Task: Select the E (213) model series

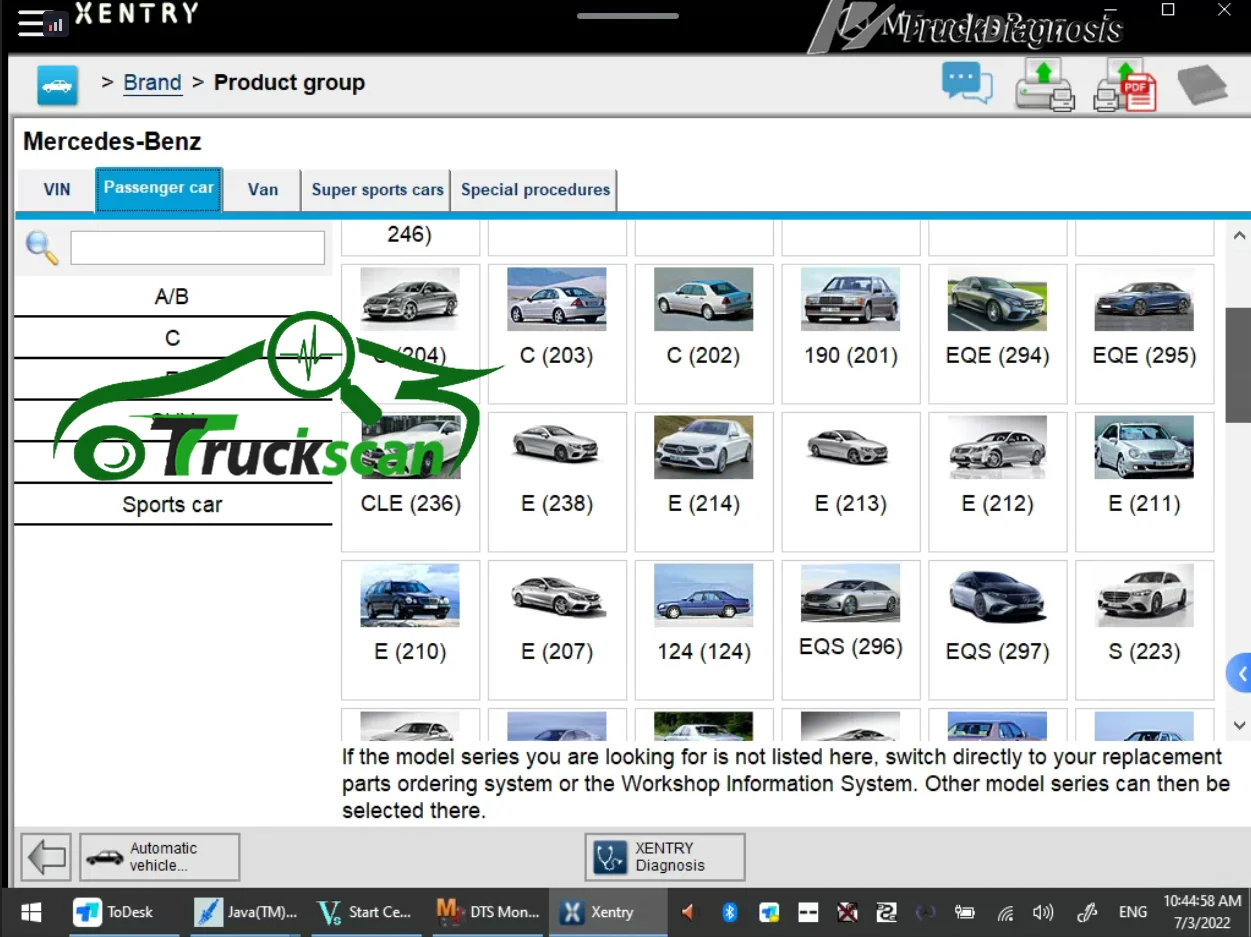Action: 851,482
